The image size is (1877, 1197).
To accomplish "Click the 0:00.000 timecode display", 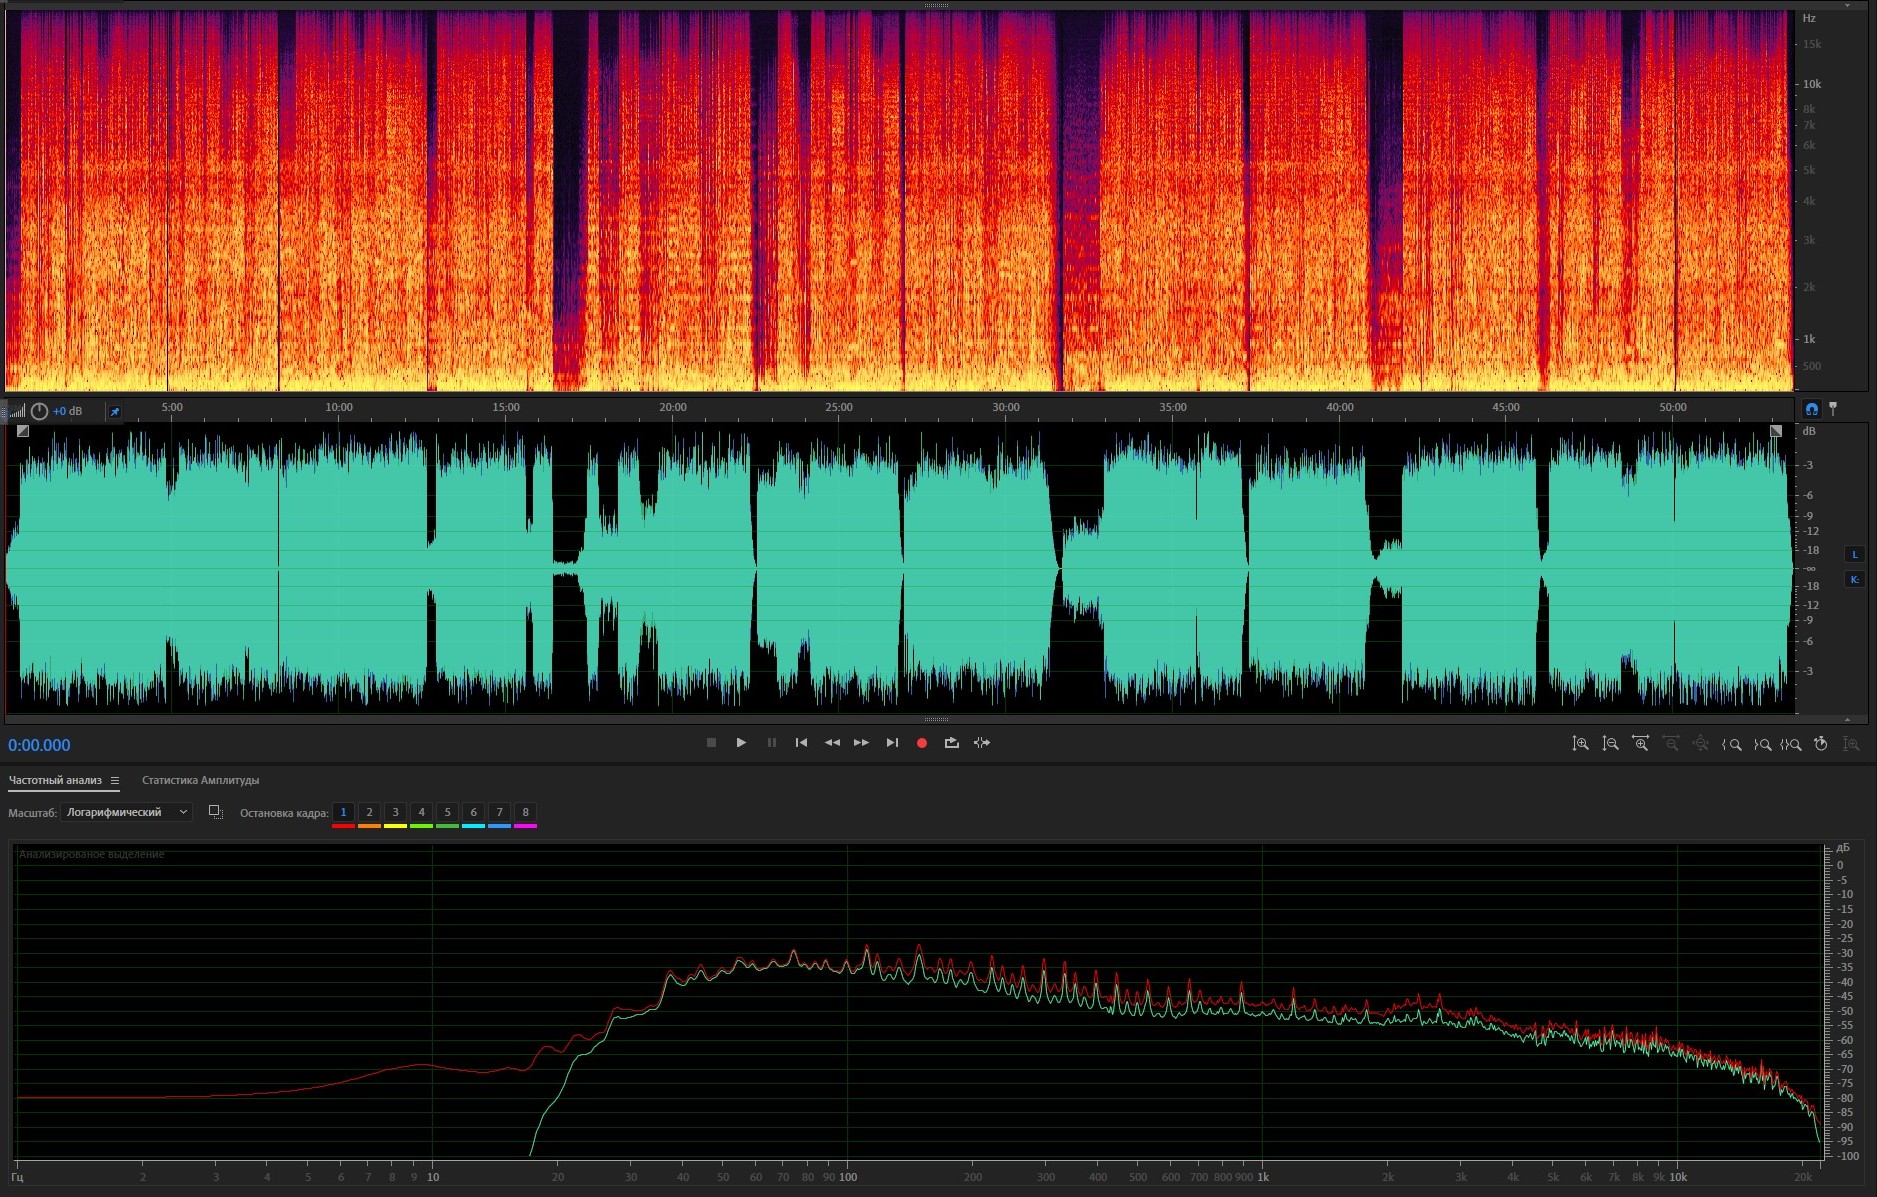I will (x=39, y=745).
